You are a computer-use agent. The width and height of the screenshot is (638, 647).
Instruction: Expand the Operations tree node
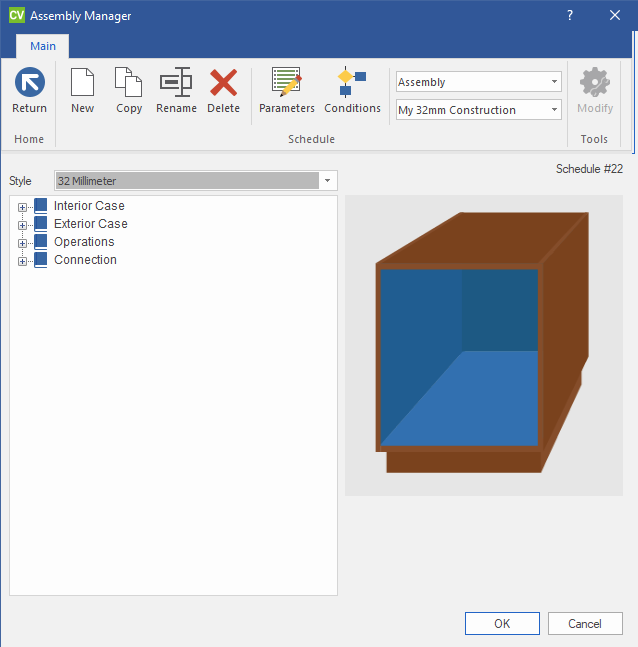(22, 243)
